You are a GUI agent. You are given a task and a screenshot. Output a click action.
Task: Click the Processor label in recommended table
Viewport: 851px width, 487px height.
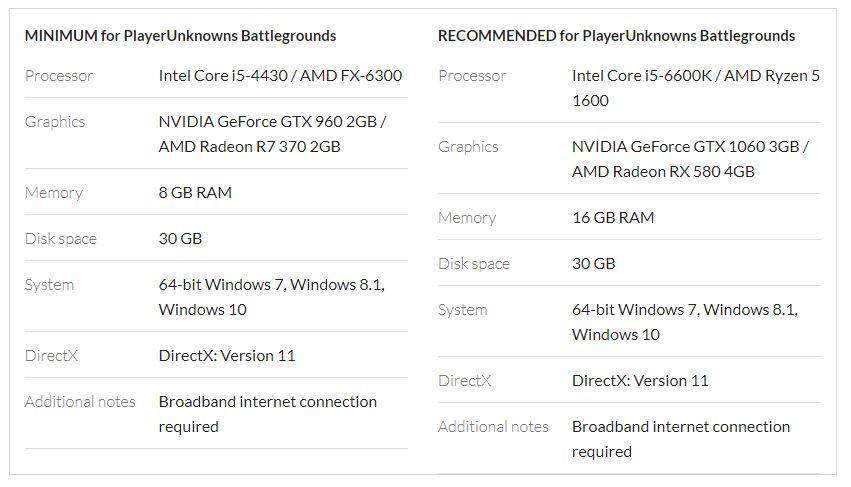pos(472,75)
